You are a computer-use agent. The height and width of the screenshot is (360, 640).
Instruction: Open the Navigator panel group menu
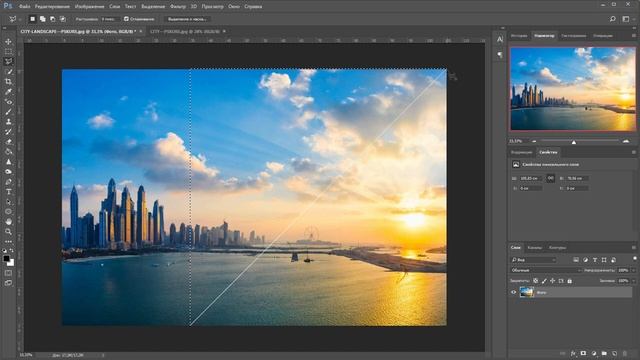(x=633, y=36)
